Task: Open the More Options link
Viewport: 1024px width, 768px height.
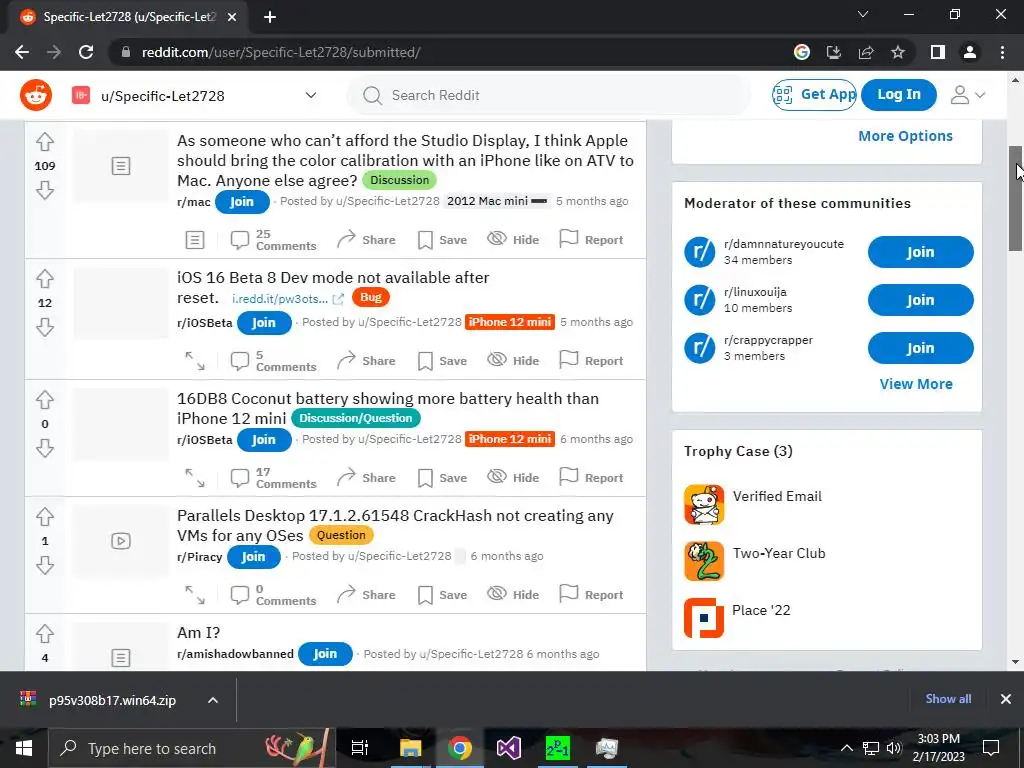Action: click(x=905, y=136)
